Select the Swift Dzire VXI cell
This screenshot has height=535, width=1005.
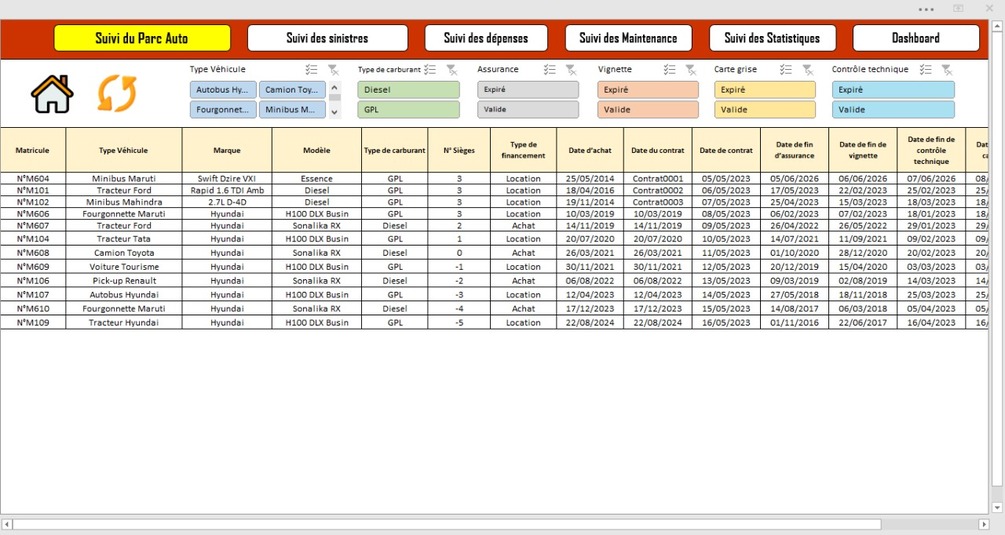(227, 179)
